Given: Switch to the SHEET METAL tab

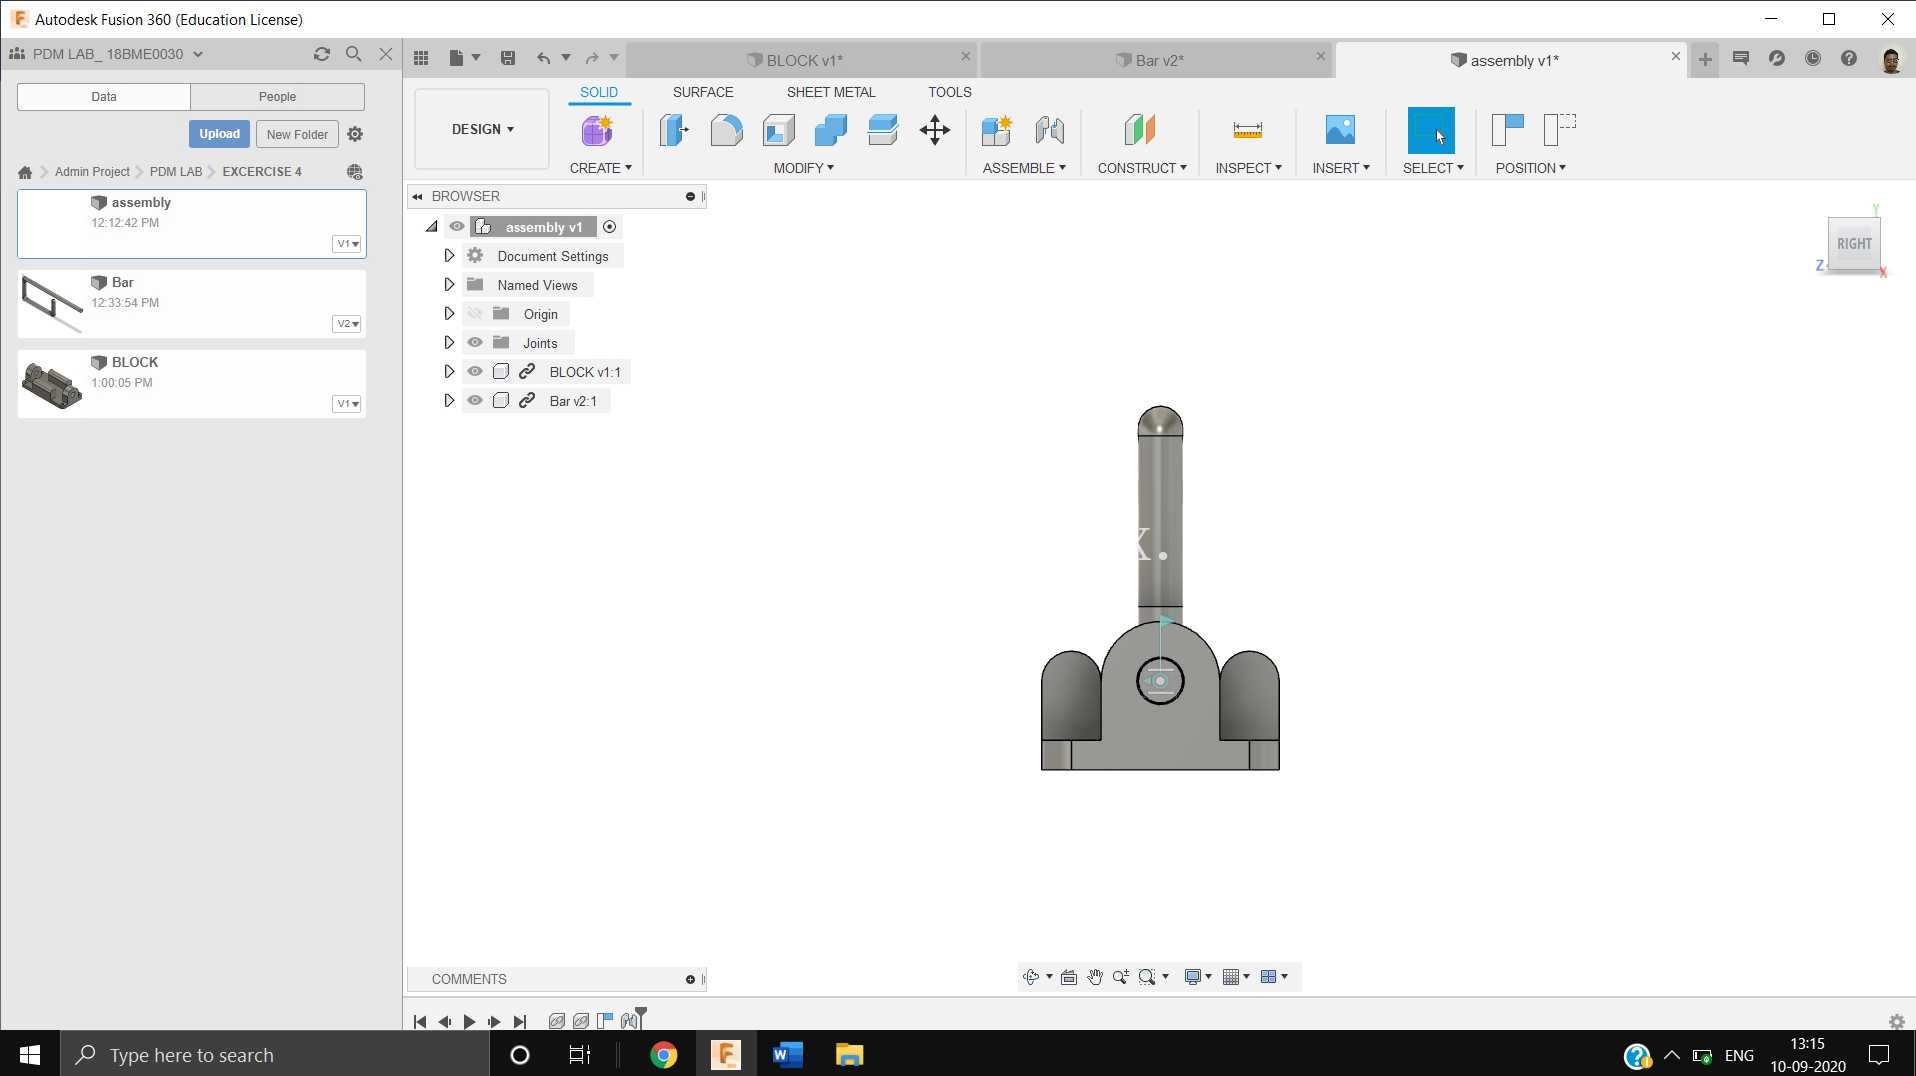Looking at the screenshot, I should pos(831,92).
